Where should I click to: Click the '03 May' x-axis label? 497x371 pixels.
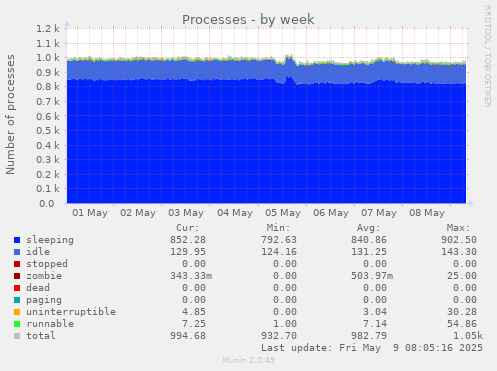tap(186, 213)
